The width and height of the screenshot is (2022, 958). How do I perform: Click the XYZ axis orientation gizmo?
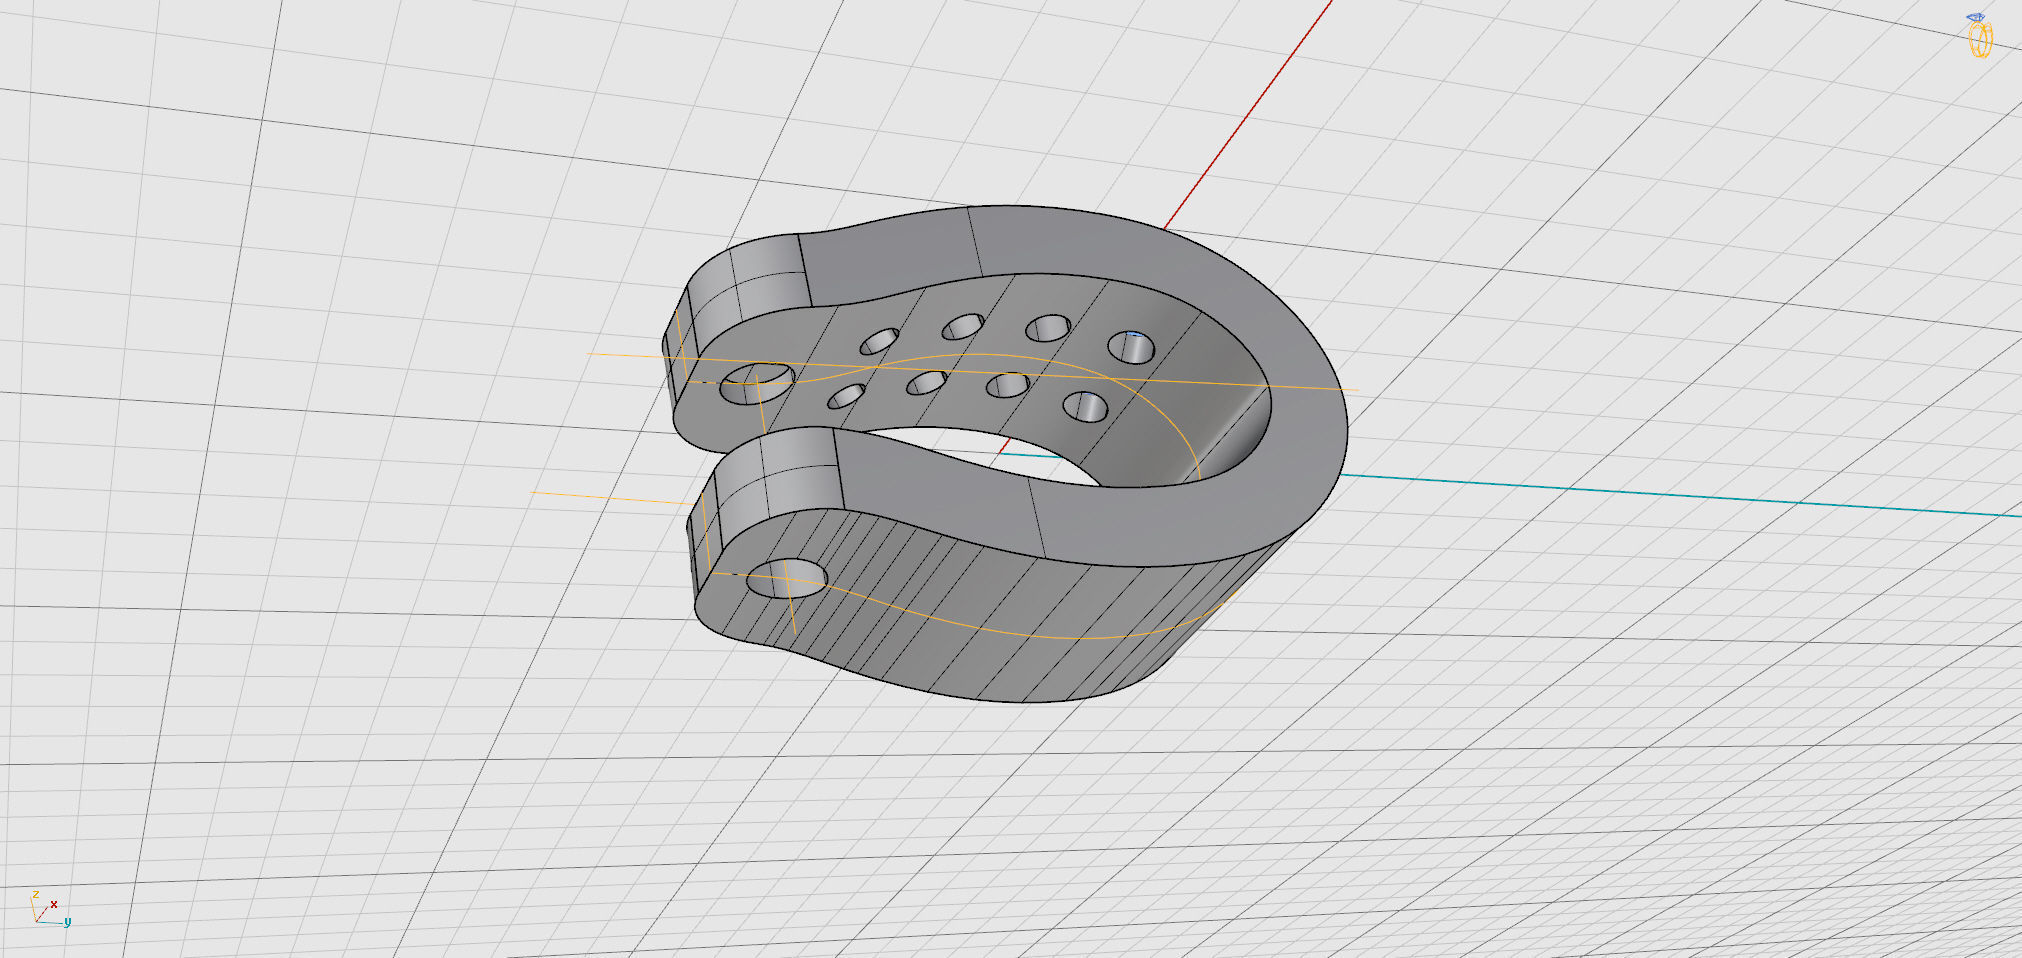pos(50,908)
